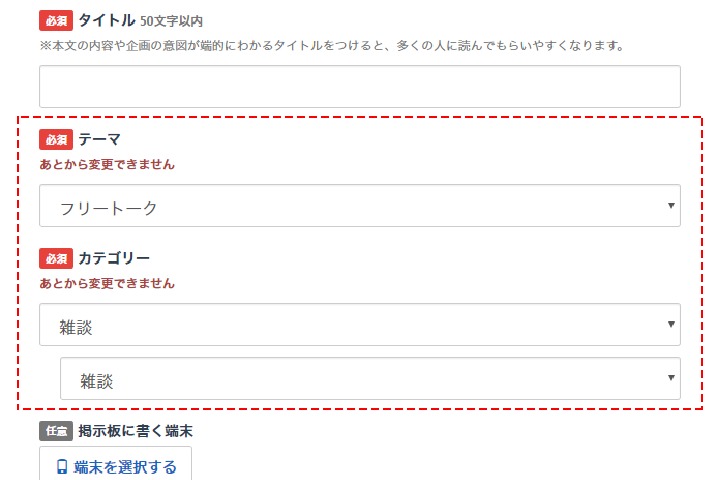This screenshot has width=720, height=480.
Task: Click the カテゴリー field label
Action: pos(114,259)
